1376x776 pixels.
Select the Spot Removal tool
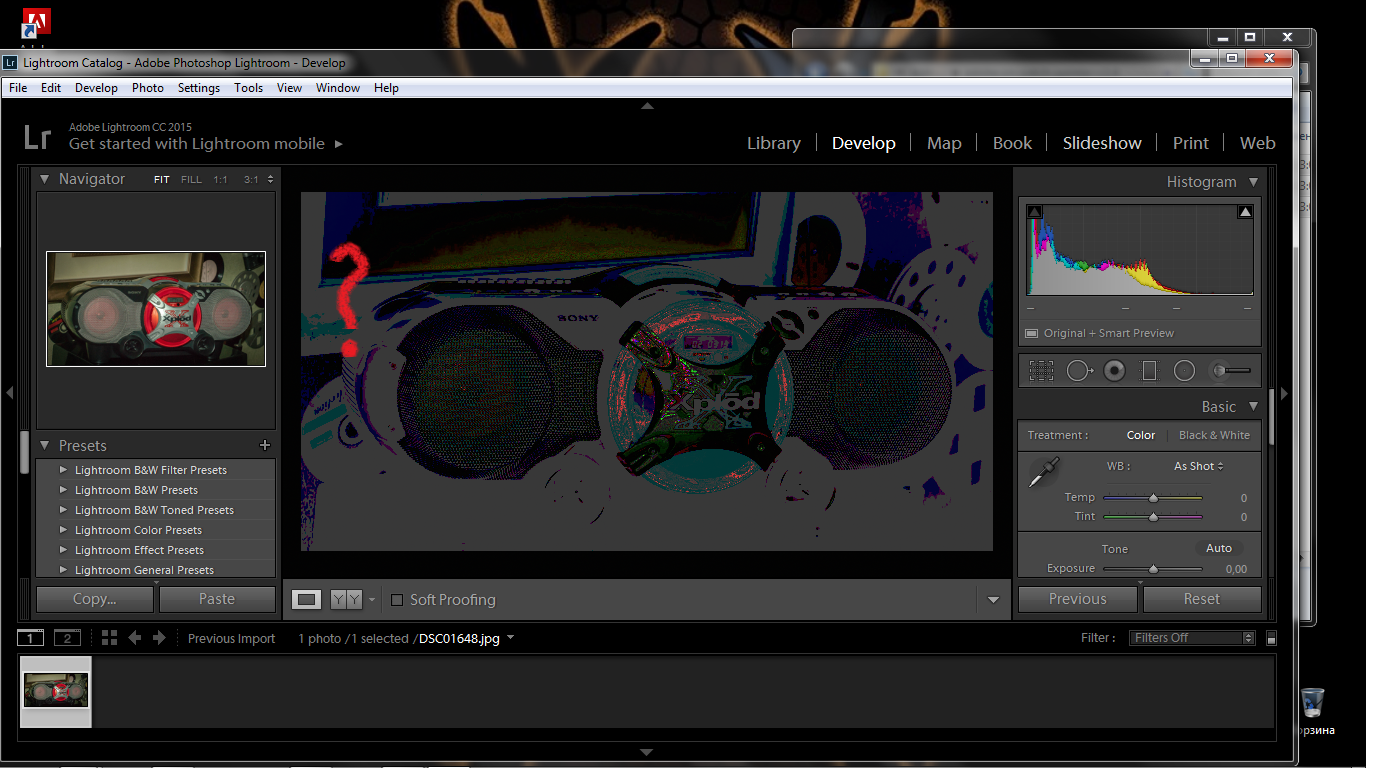click(x=1079, y=371)
